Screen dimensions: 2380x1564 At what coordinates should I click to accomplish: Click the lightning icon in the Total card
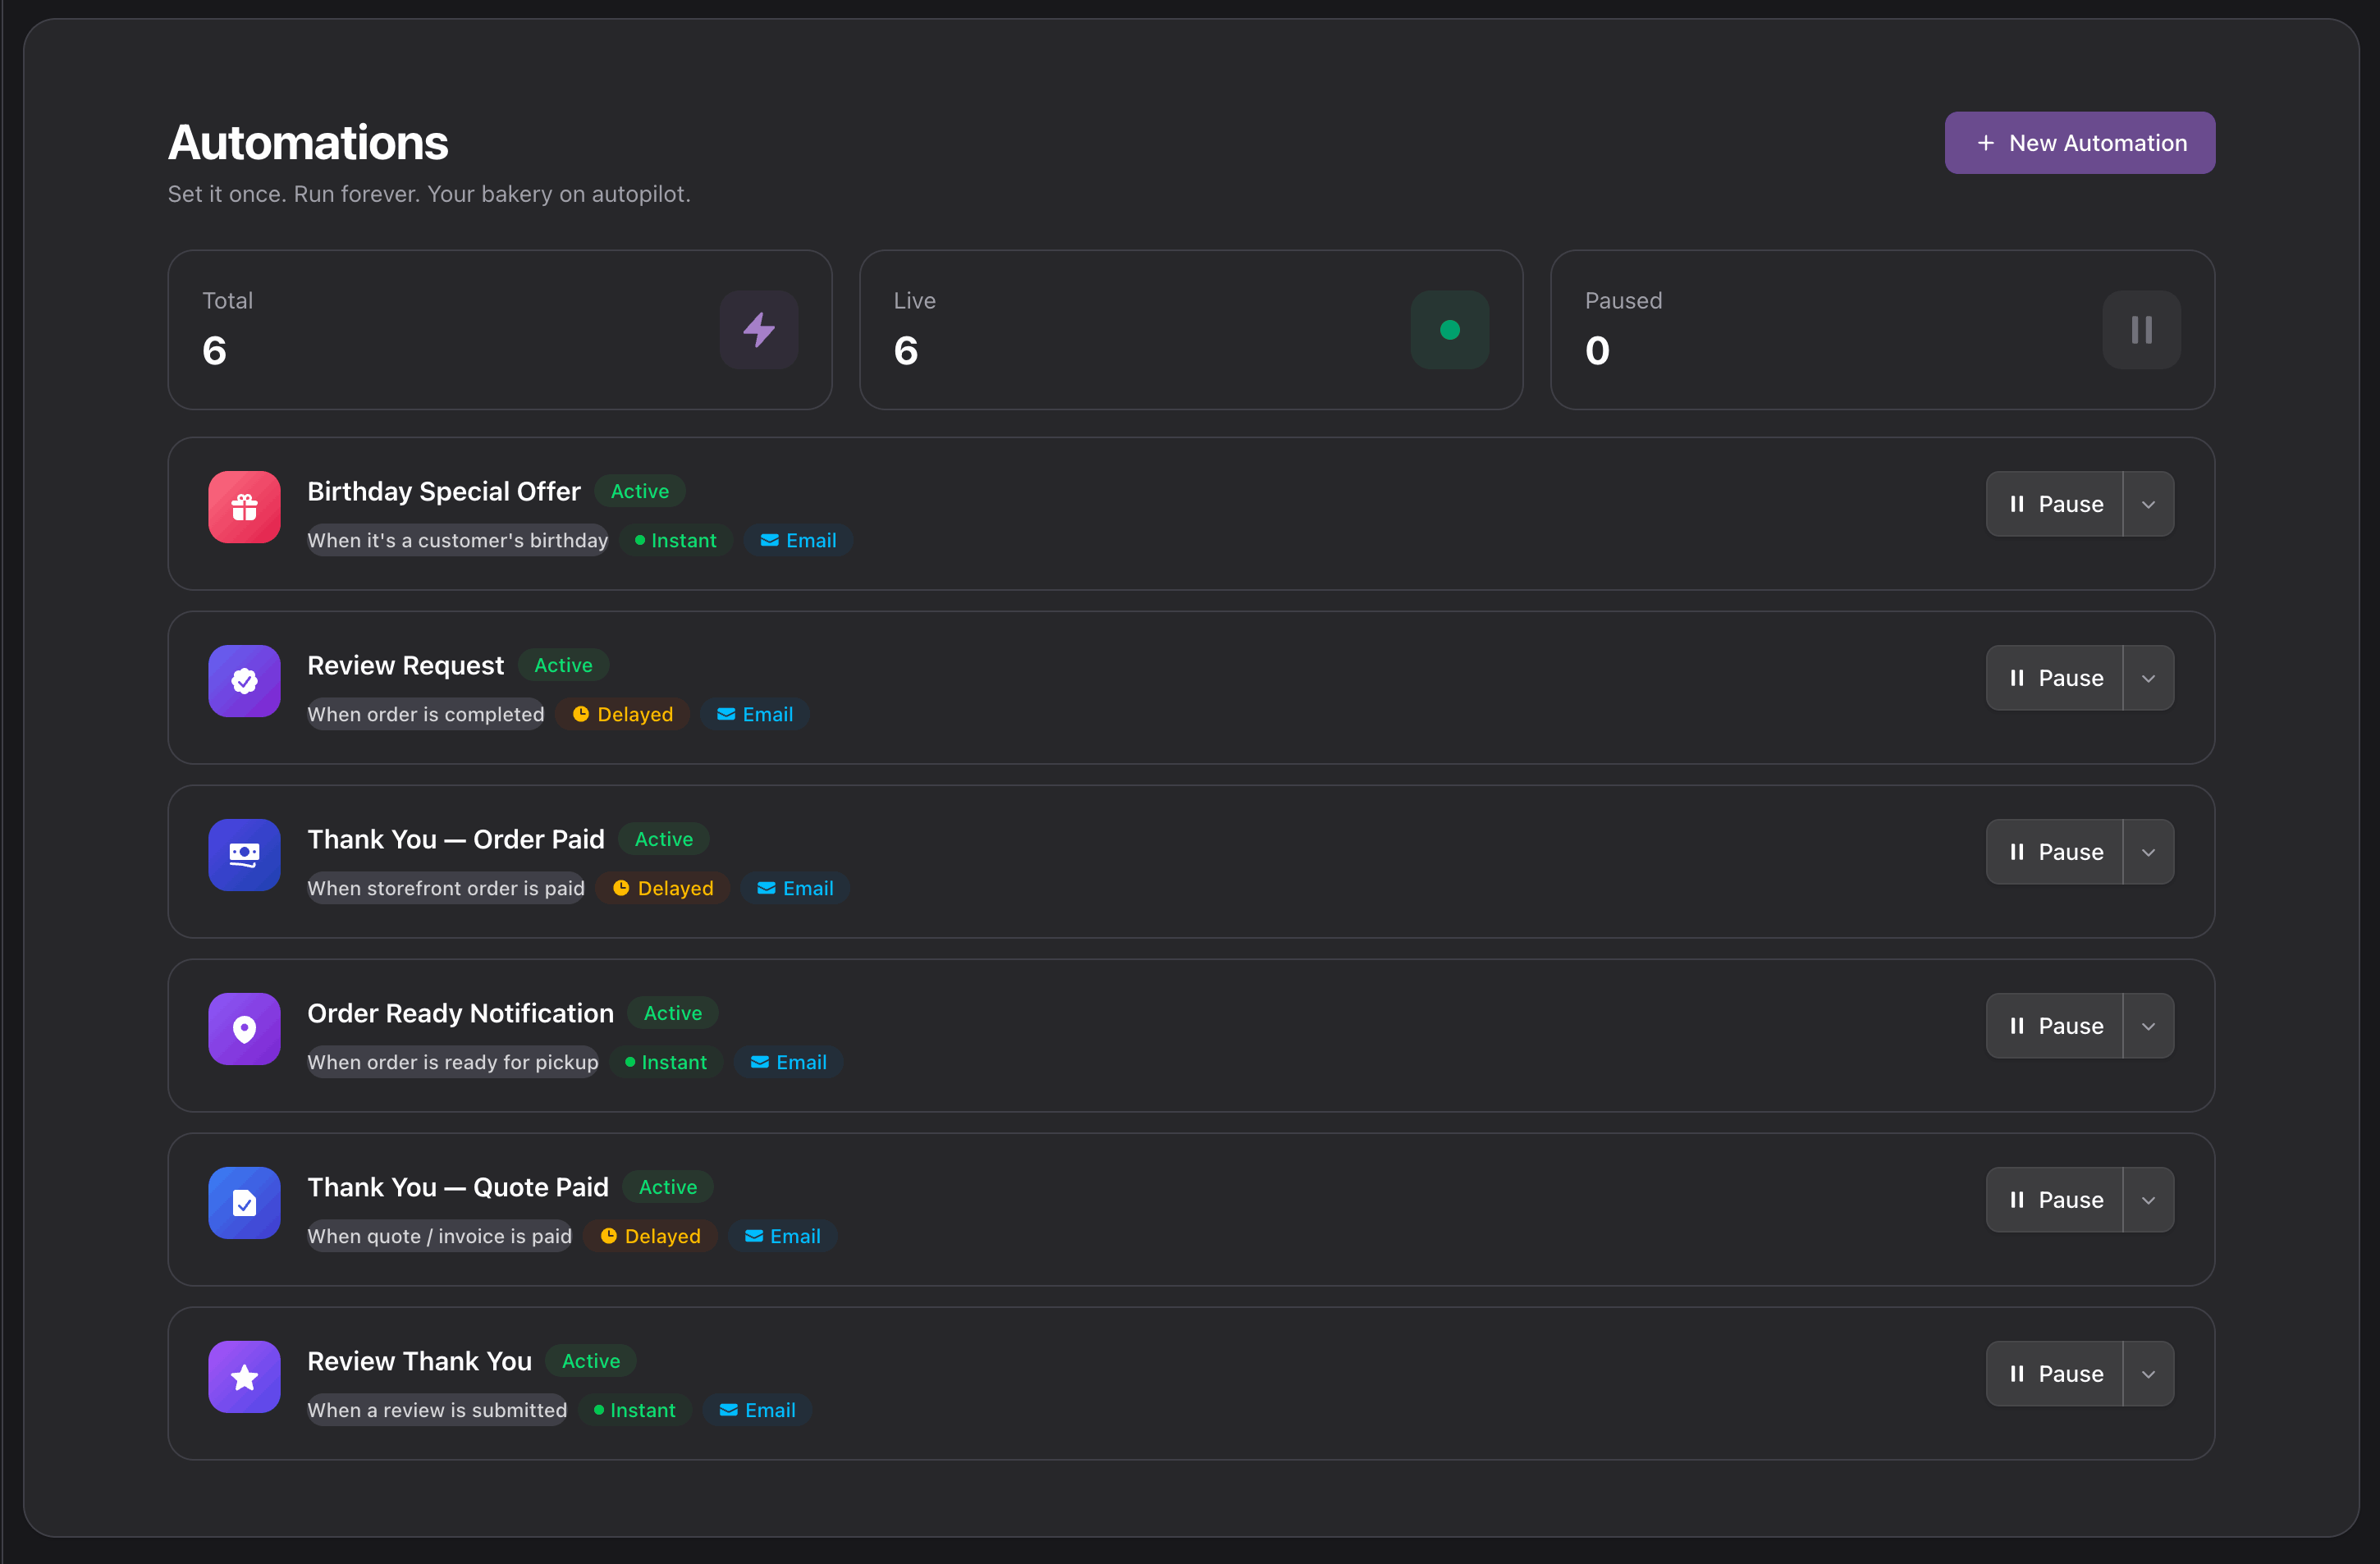(759, 330)
